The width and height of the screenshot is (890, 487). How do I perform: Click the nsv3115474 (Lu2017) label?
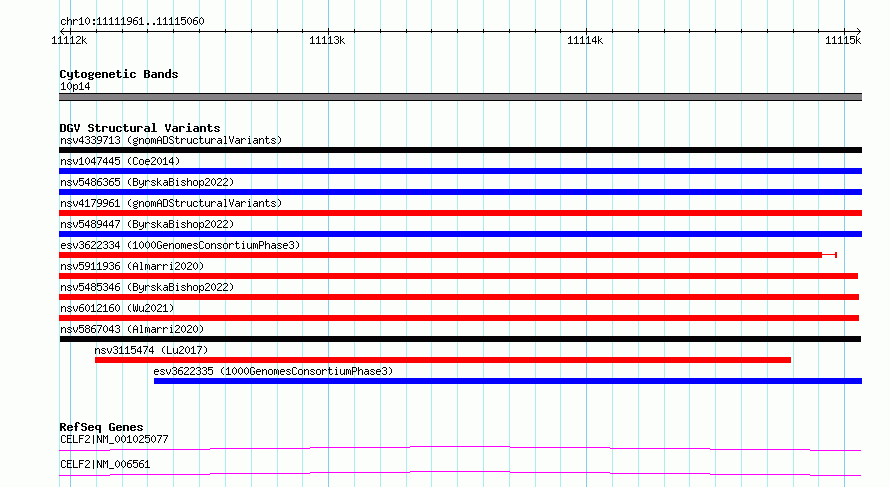(x=151, y=350)
